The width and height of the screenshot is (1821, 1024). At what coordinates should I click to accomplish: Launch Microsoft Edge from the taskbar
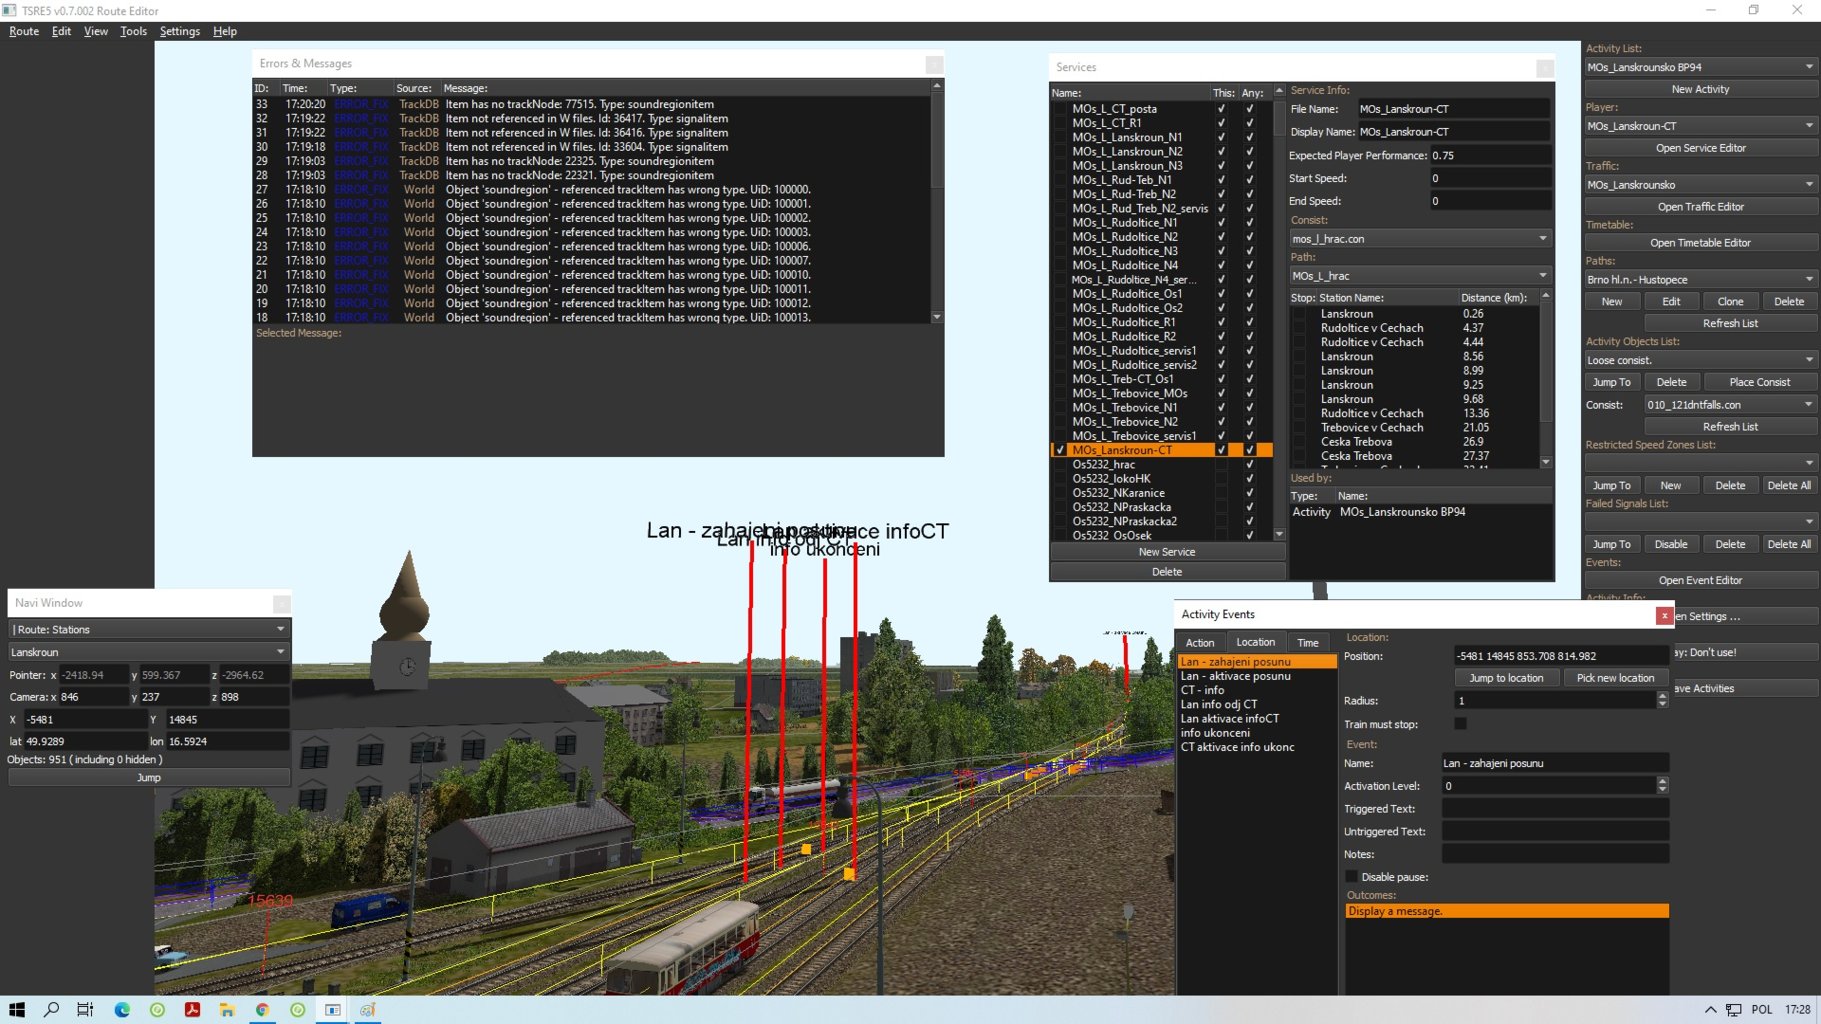point(122,1010)
